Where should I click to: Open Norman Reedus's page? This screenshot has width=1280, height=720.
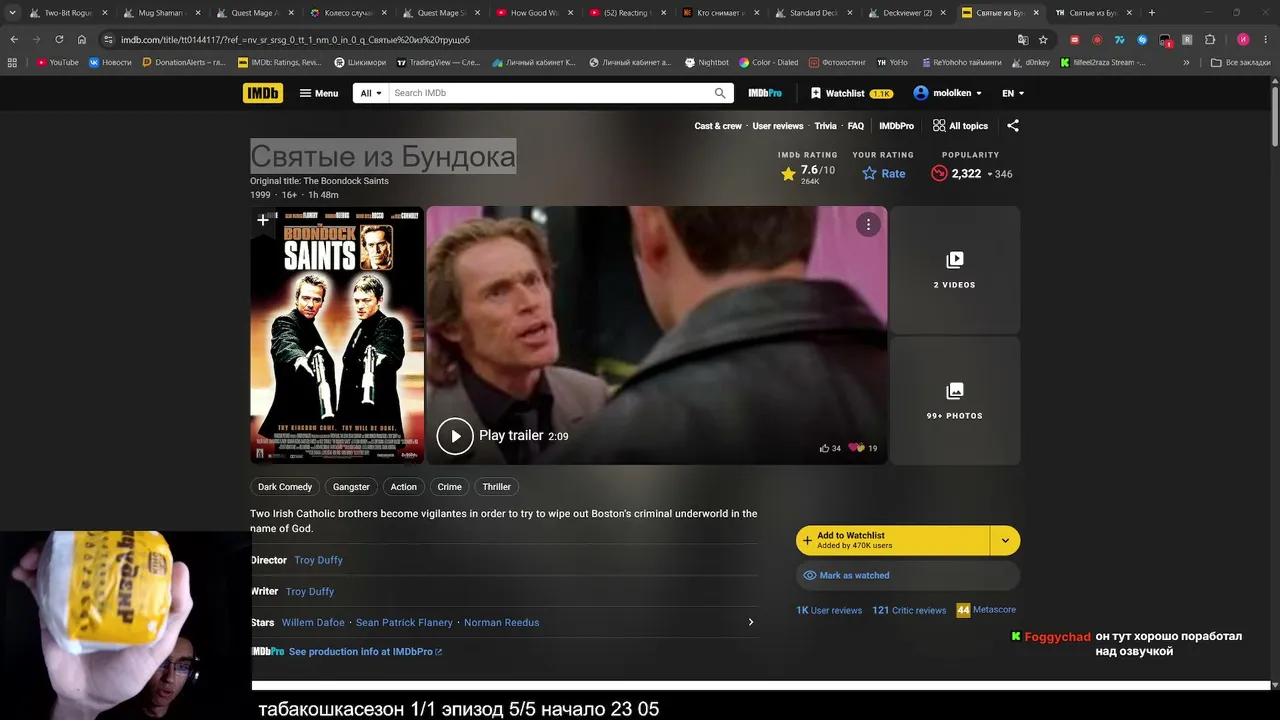501,622
